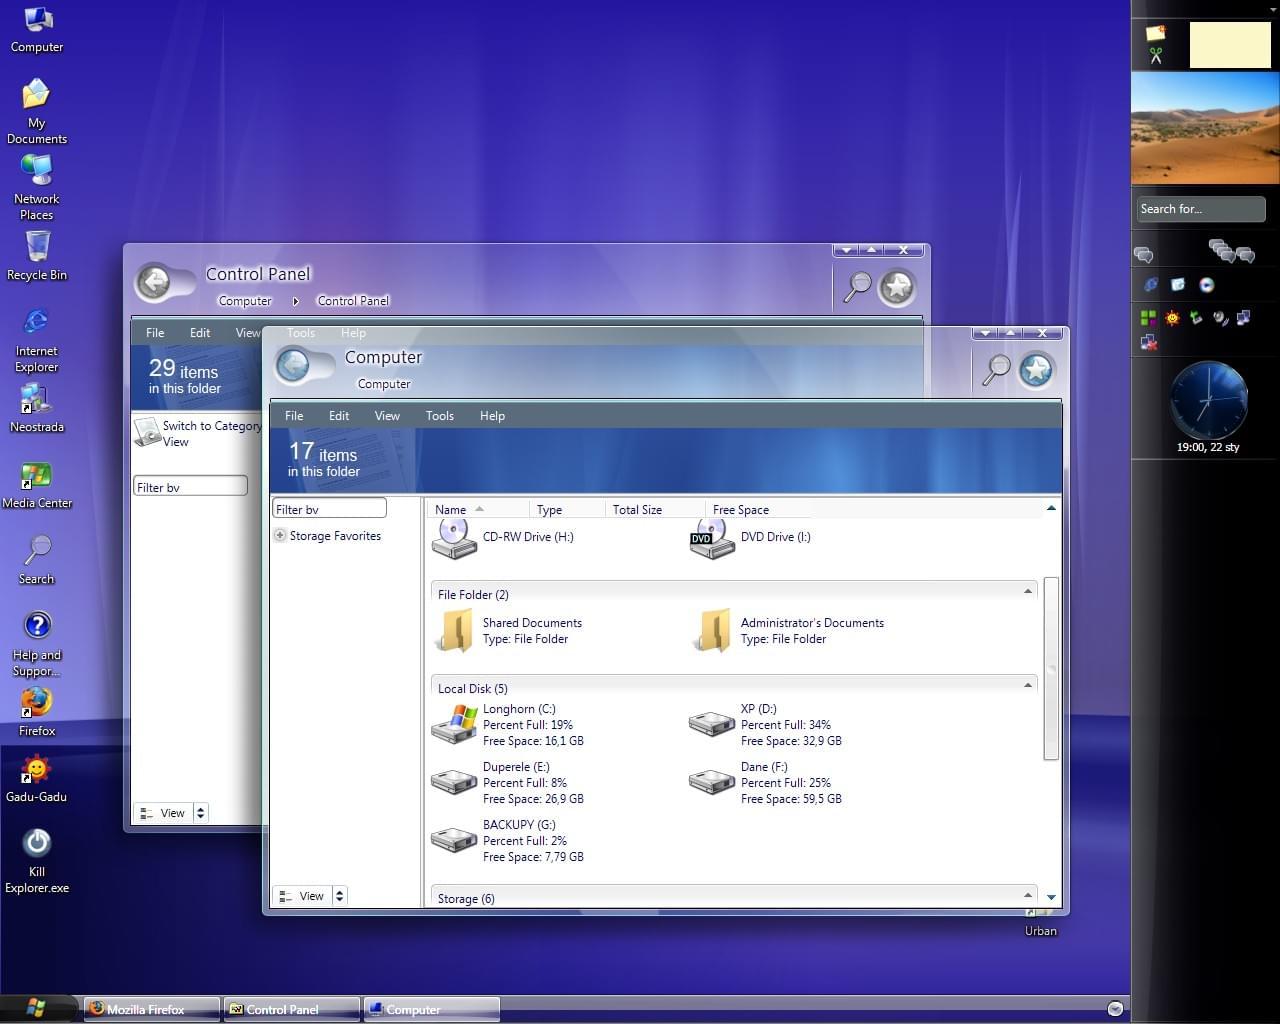Open the View dropdown in Control Panel window
Viewport: 1280px width, 1024px height.
[x=200, y=813]
